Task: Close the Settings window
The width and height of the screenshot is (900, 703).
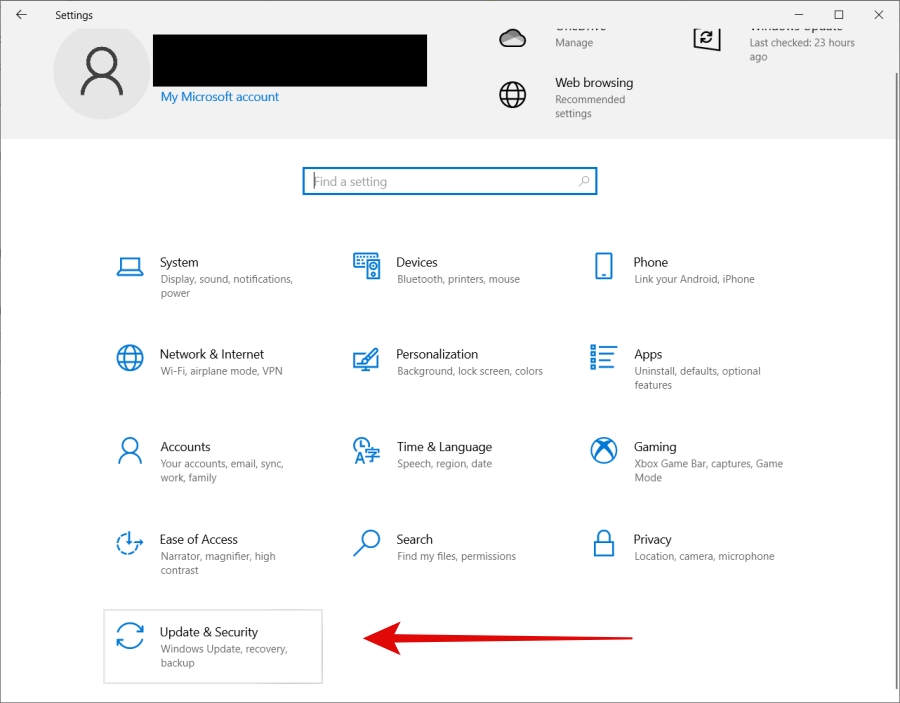Action: pyautogui.click(x=878, y=15)
